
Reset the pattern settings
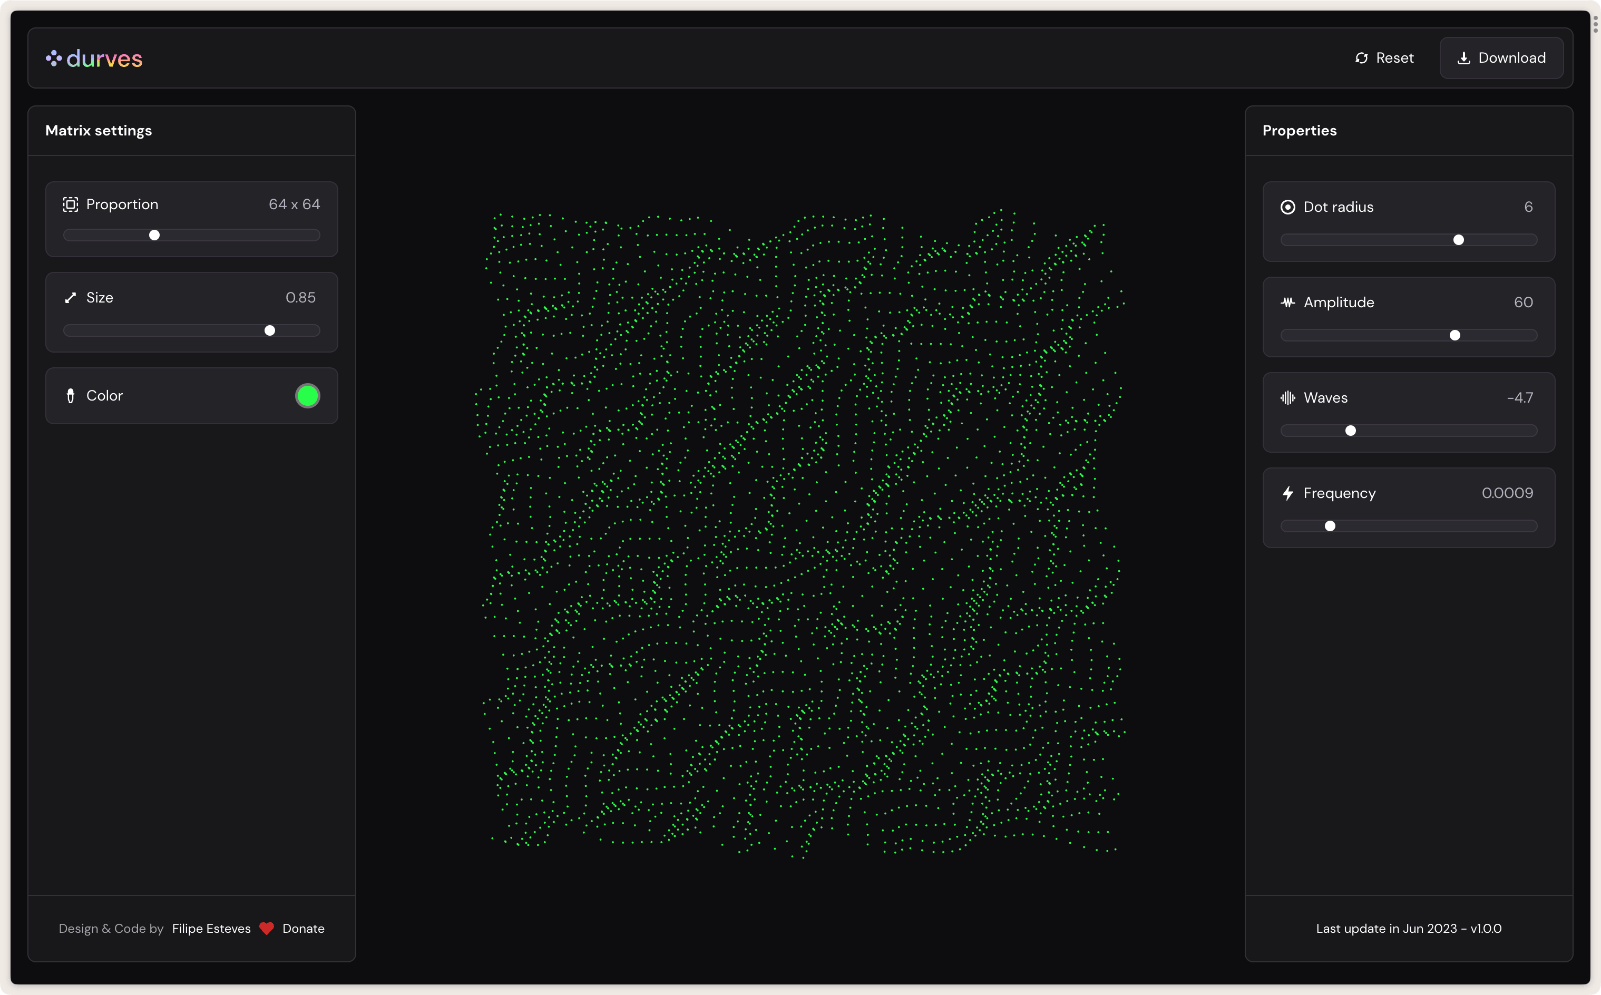tap(1384, 58)
